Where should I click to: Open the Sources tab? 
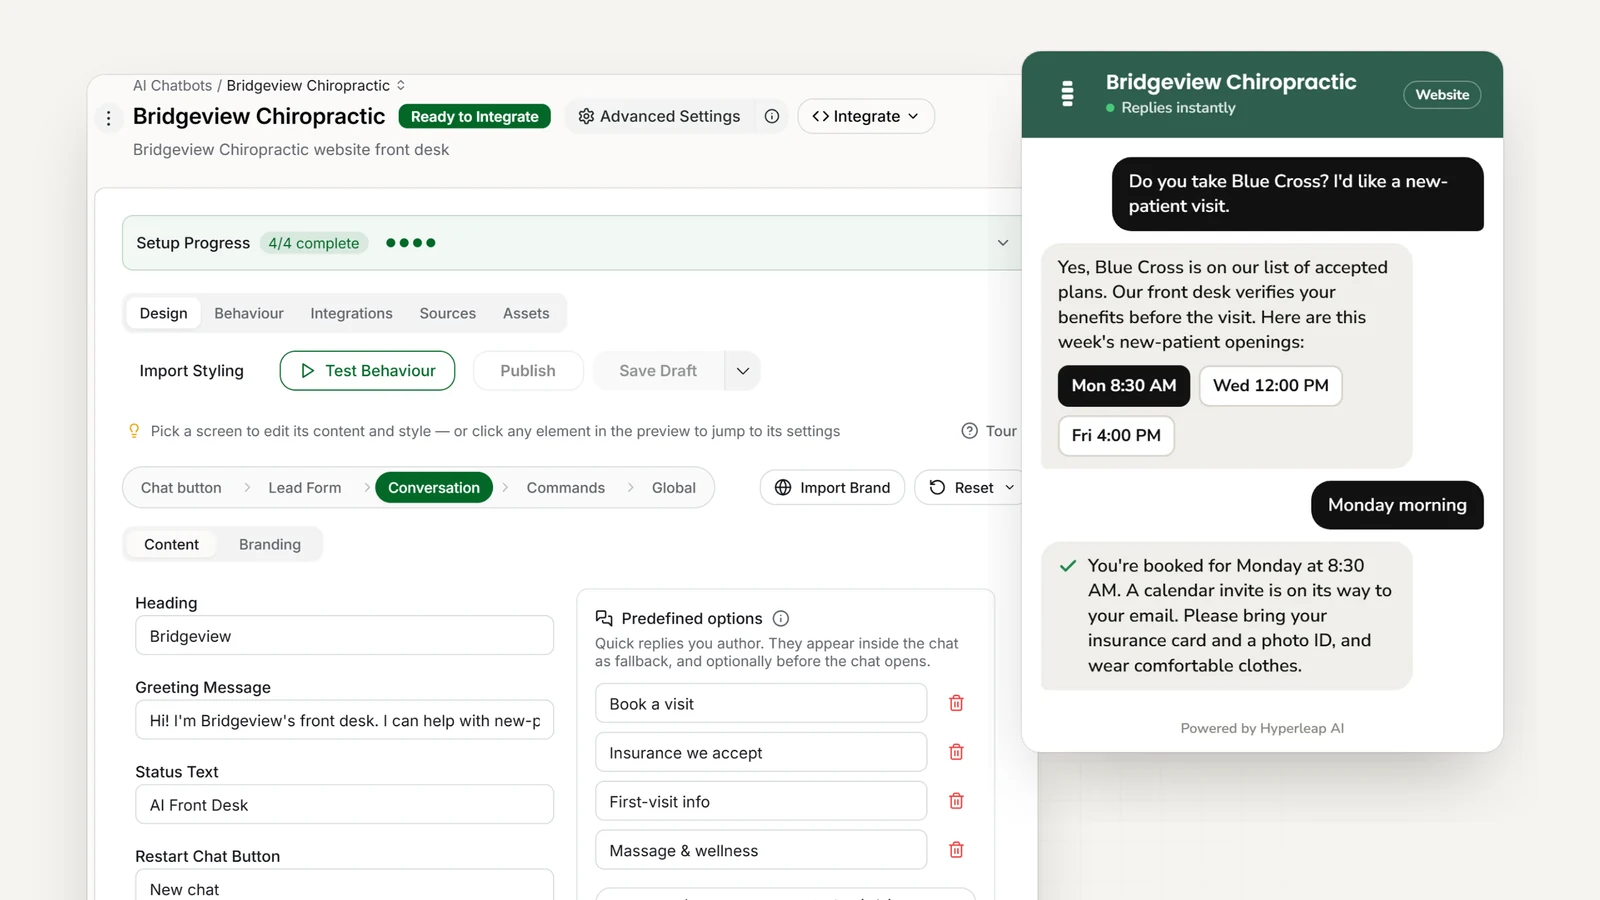tap(448, 313)
